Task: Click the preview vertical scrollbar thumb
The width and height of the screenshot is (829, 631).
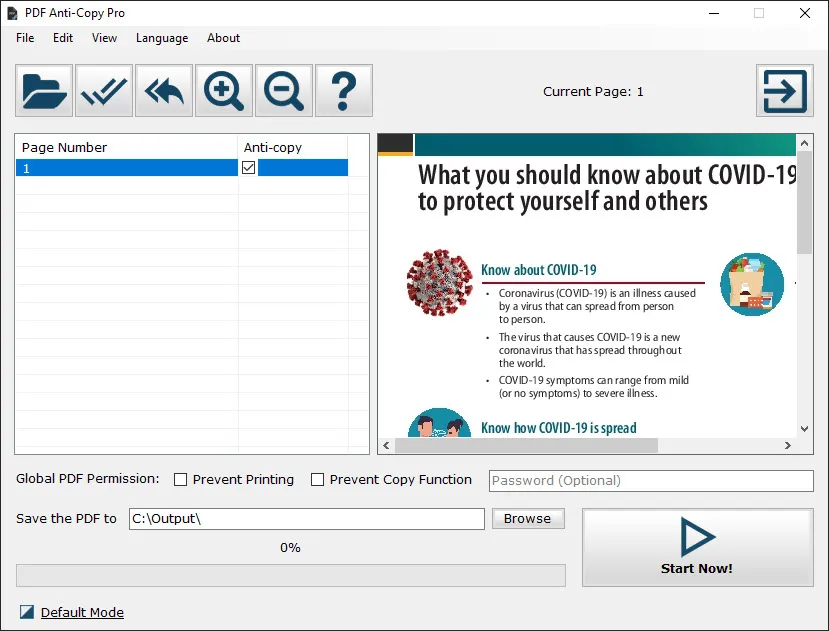Action: pyautogui.click(x=804, y=202)
